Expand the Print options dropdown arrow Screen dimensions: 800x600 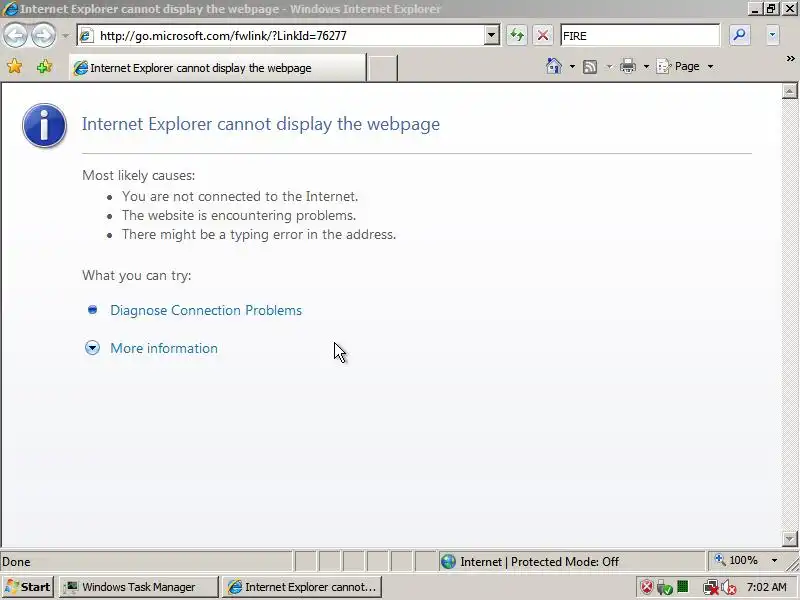(x=646, y=66)
